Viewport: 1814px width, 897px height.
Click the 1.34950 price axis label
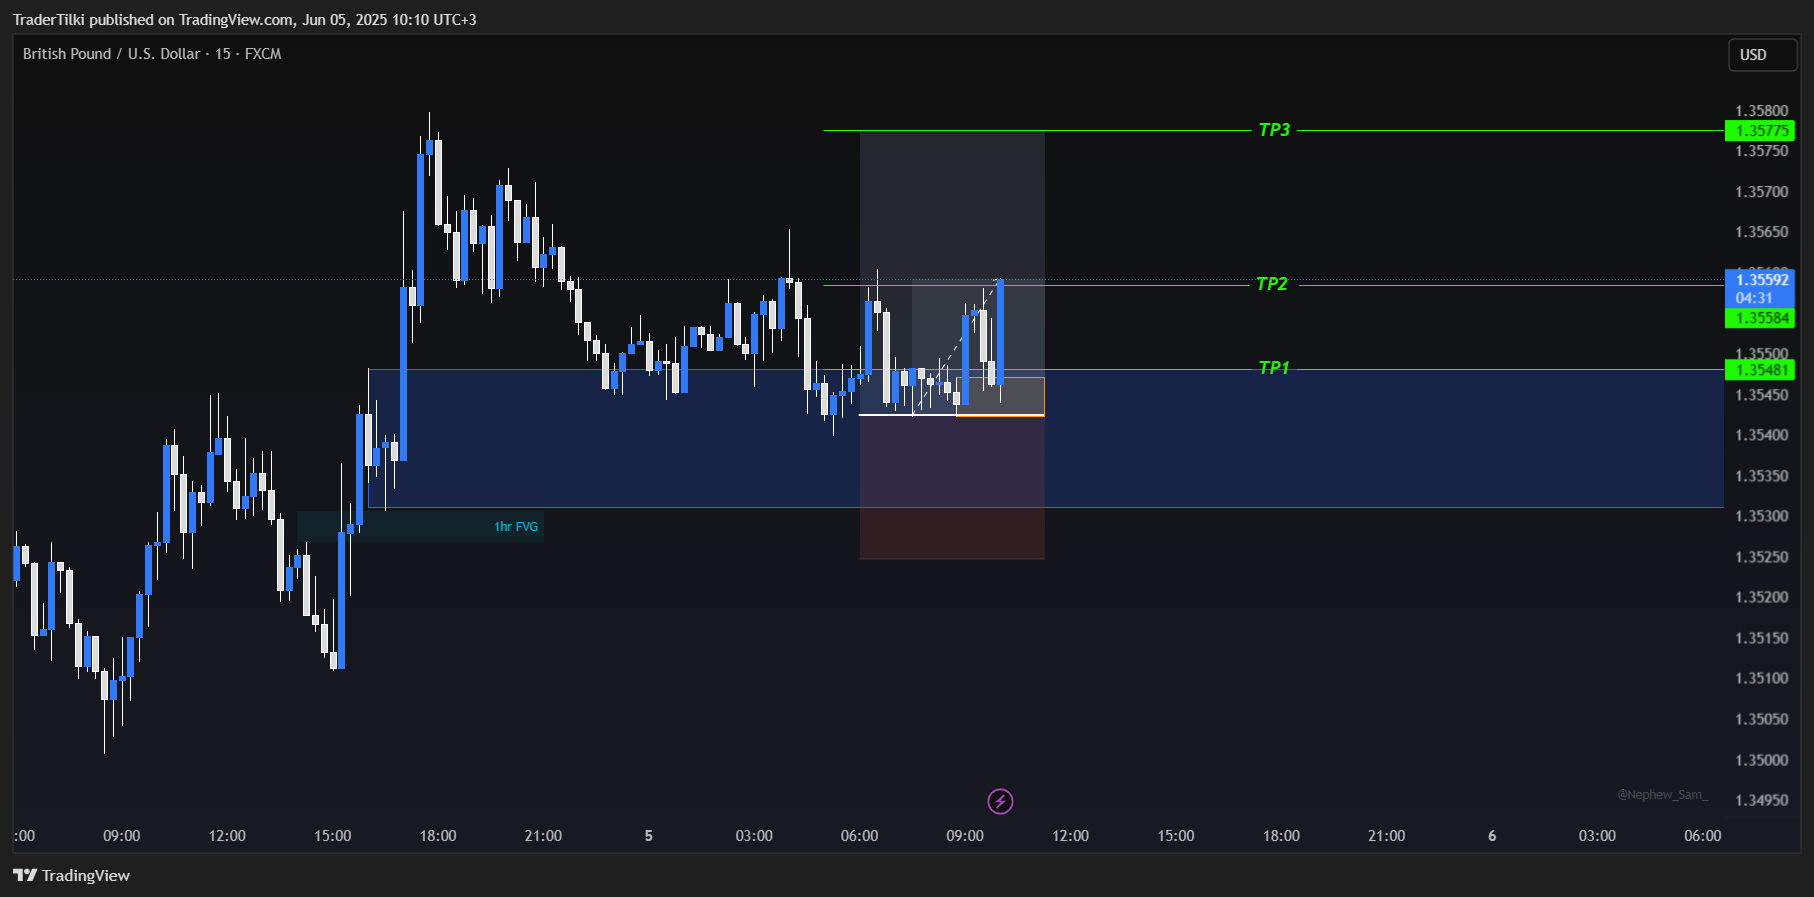pyautogui.click(x=1762, y=800)
